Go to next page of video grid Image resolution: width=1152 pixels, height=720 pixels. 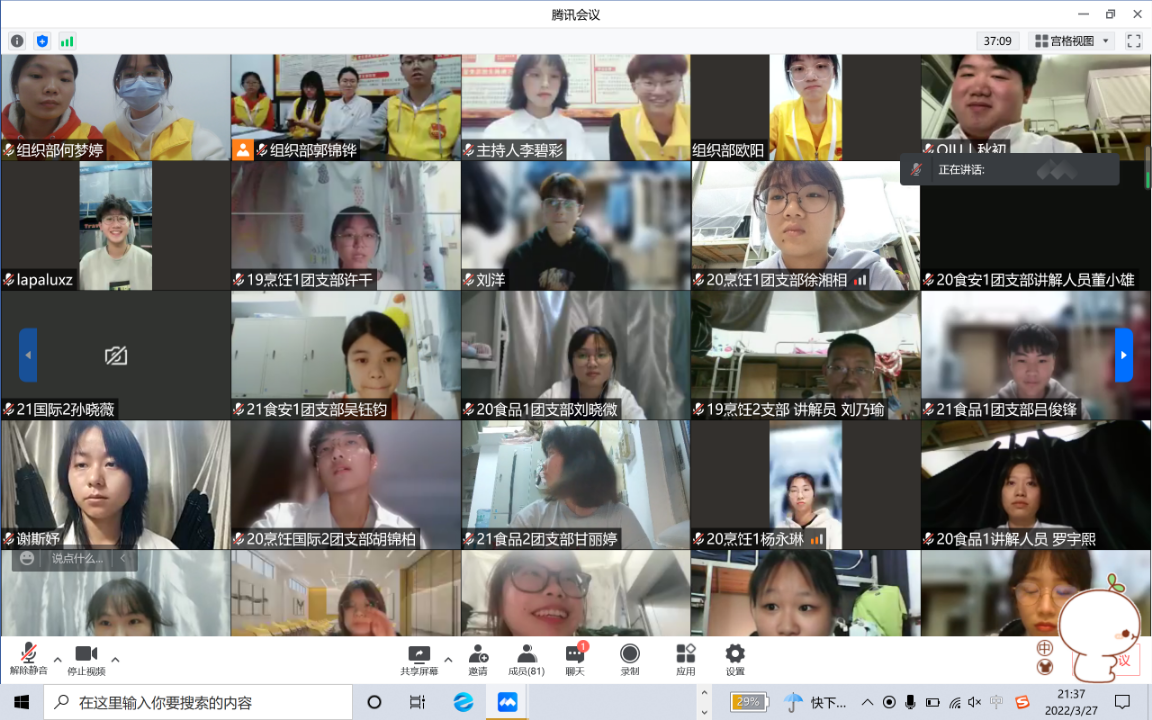pos(1124,355)
